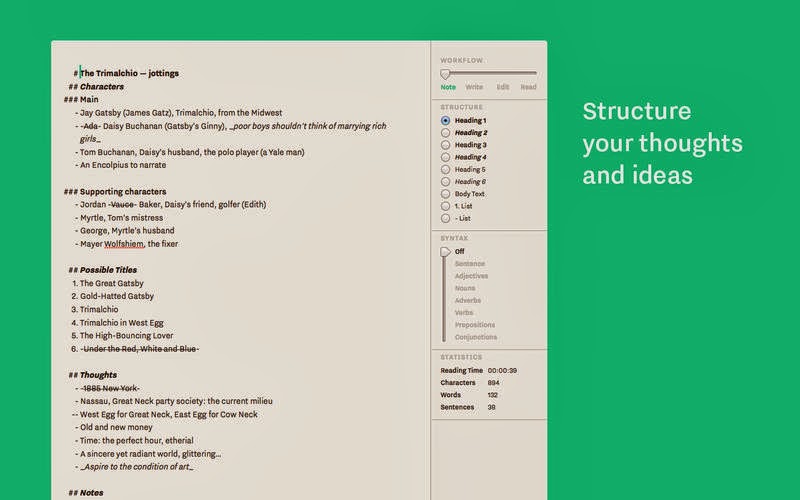Click the Reading Time statistic value

coord(502,370)
